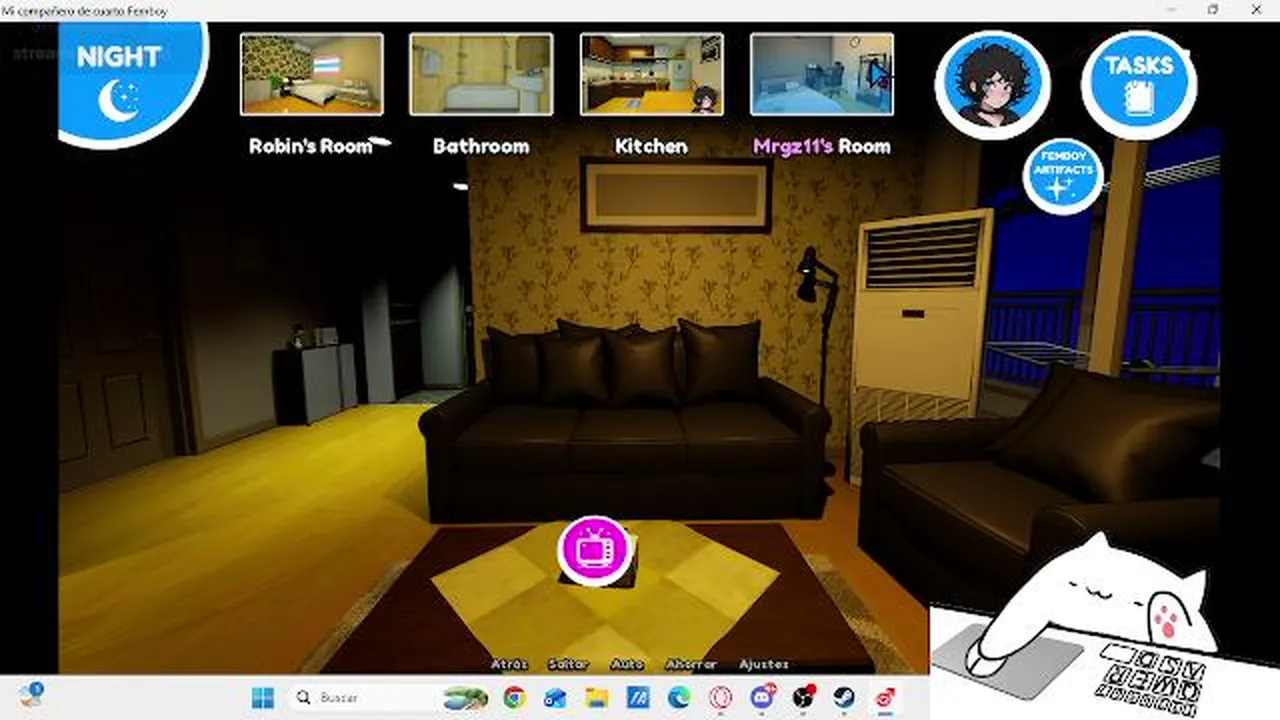The image size is (1280, 720).
Task: Open the Femboy Artifacts sparkle button
Action: pyautogui.click(x=1062, y=176)
